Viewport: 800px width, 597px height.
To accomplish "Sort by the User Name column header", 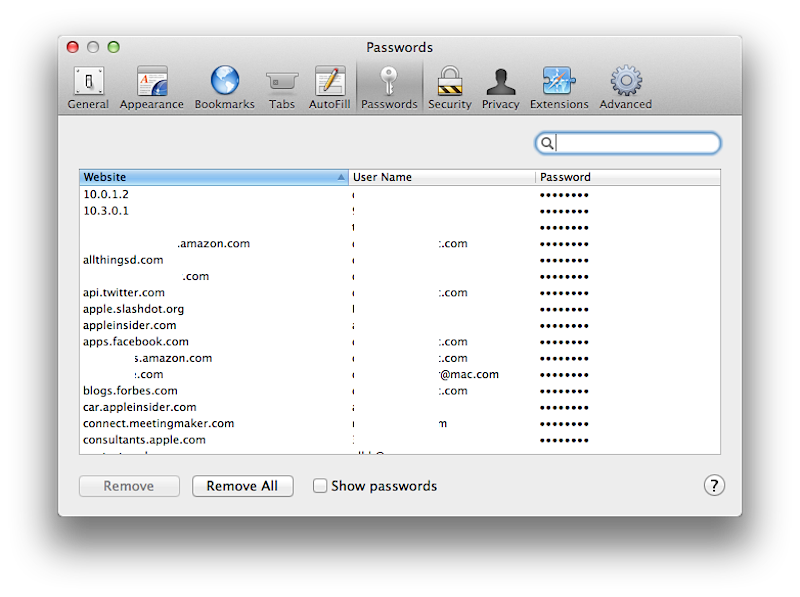I will pos(442,177).
